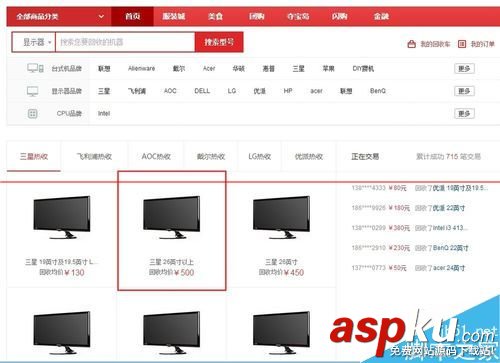
Task: Open the 金融 nav item
Action: click(381, 16)
